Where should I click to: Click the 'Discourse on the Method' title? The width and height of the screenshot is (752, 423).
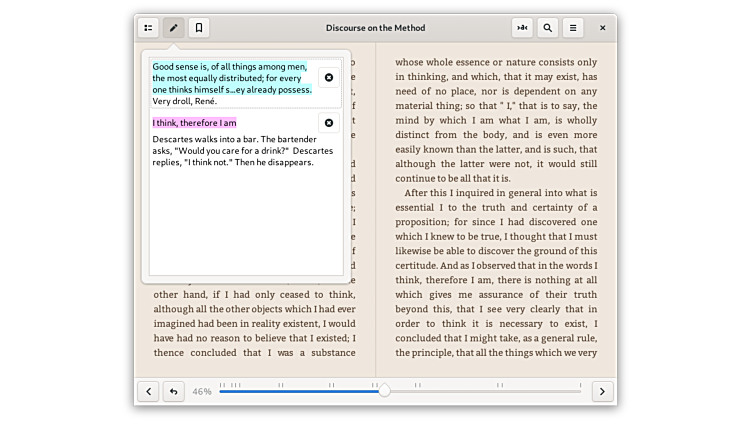click(375, 28)
